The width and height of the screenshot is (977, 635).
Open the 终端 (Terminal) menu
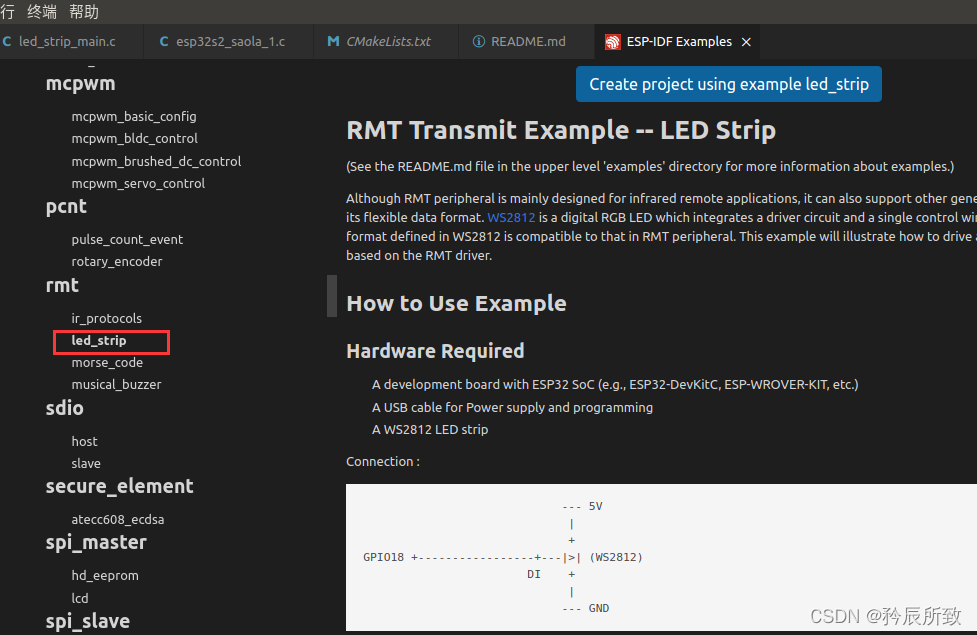(x=42, y=11)
